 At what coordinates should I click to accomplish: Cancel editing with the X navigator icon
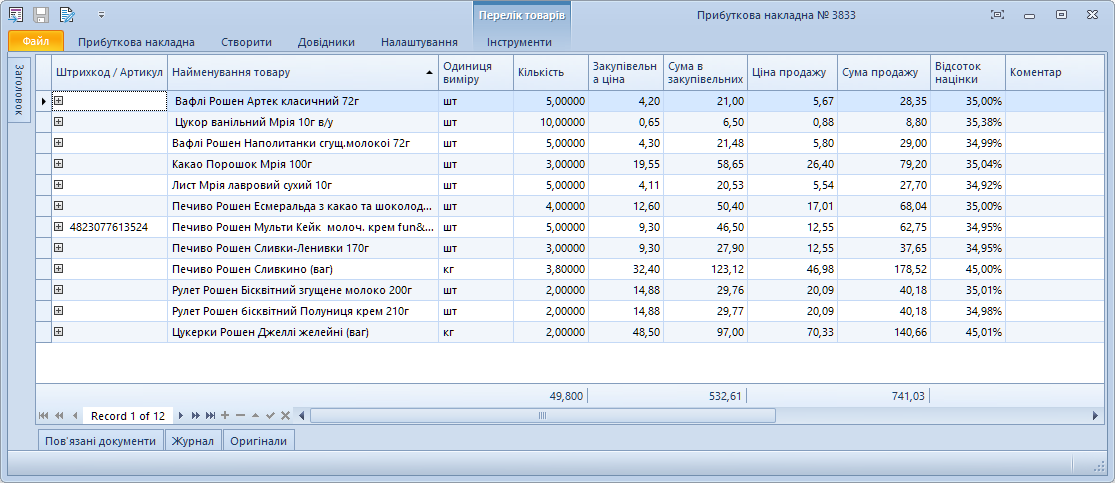(x=285, y=415)
